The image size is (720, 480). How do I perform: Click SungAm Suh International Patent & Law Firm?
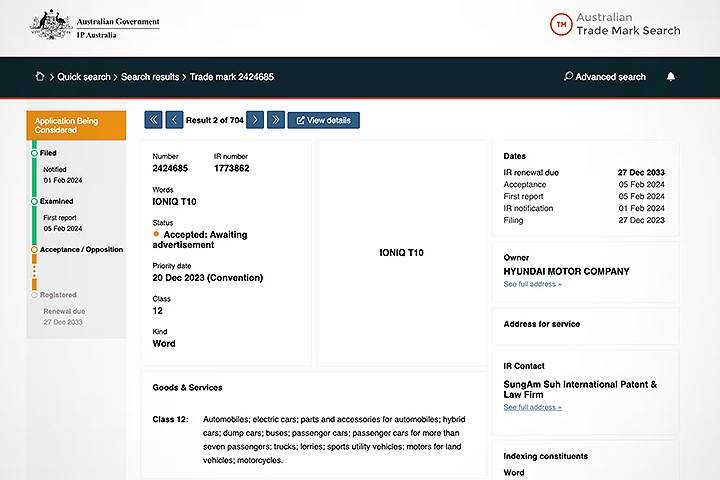580,390
